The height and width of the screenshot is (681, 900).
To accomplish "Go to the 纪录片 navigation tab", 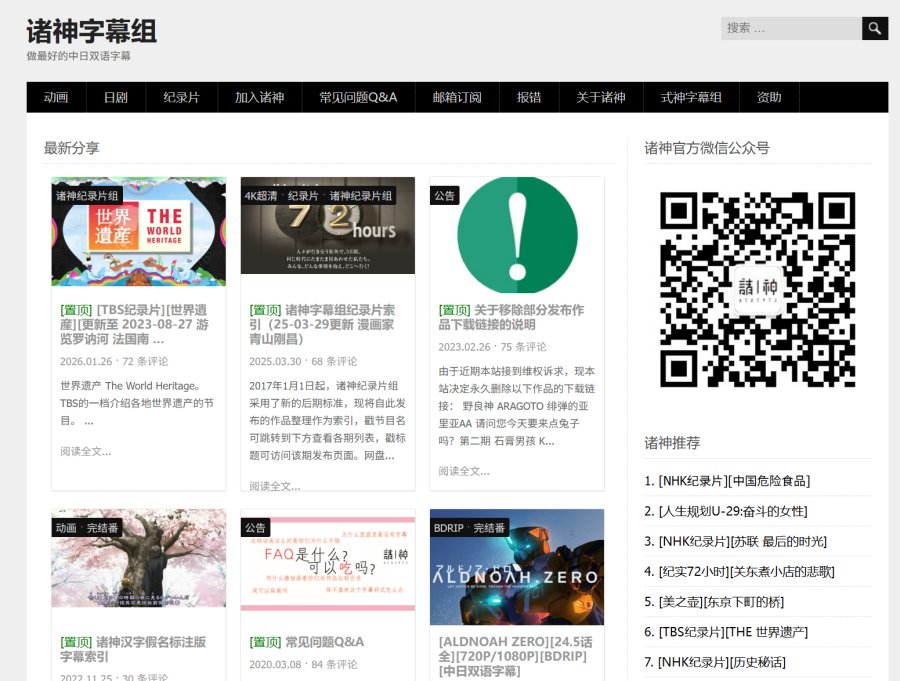I will [181, 97].
